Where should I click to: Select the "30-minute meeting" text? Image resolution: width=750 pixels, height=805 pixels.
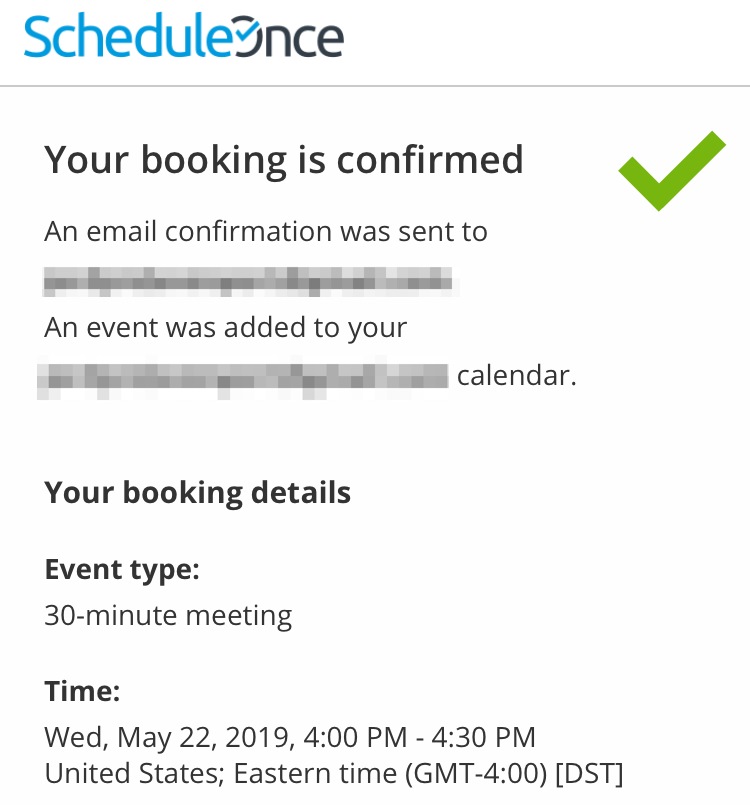168,615
